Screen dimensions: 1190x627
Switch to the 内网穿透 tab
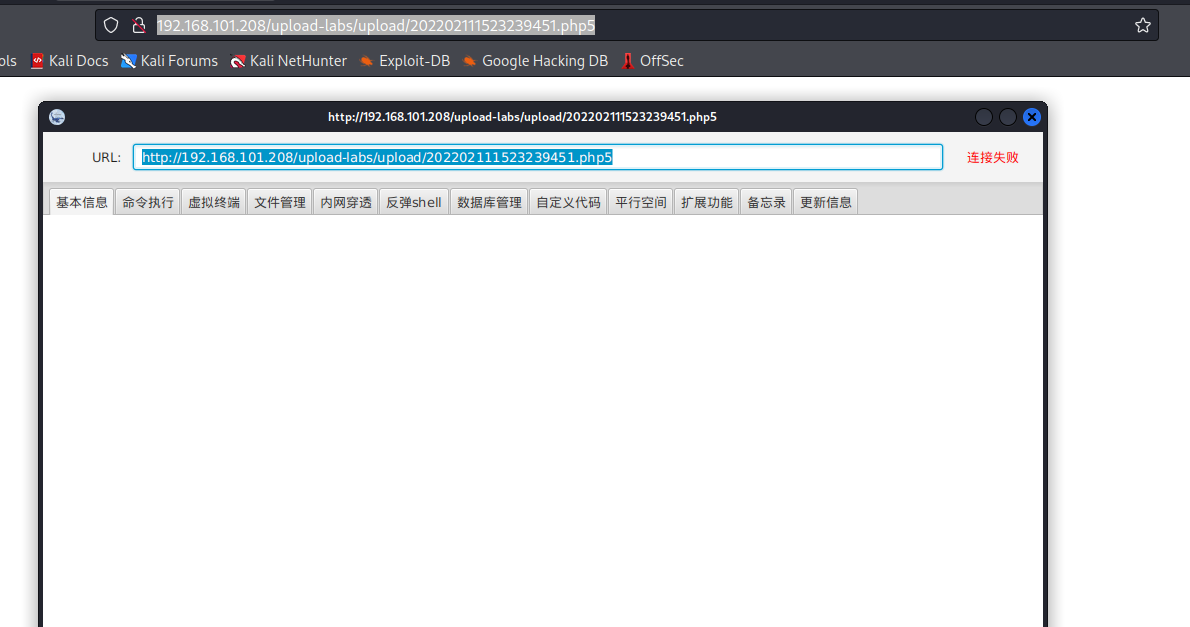click(x=345, y=202)
